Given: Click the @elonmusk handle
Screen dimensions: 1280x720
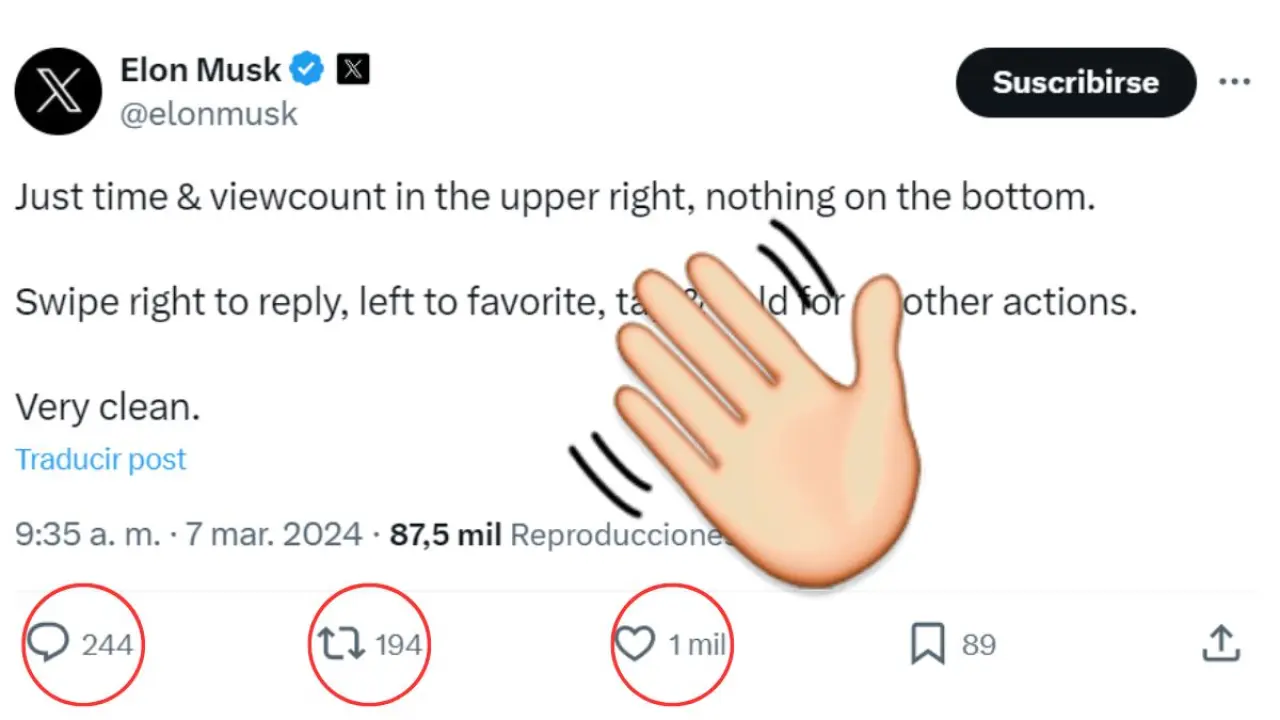Looking at the screenshot, I should pyautogui.click(x=208, y=114).
